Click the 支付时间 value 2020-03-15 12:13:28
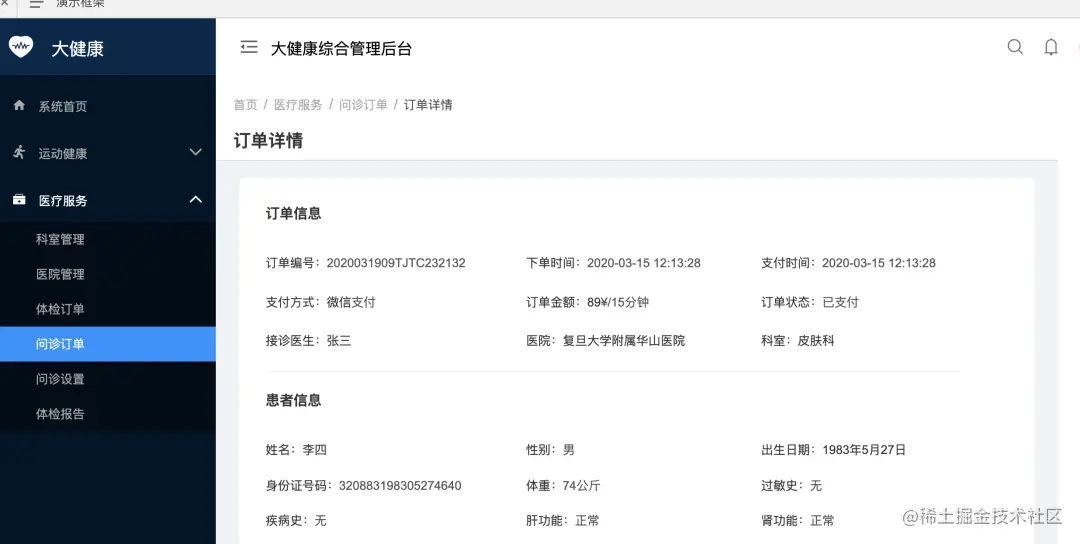The width and height of the screenshot is (1080, 544). coord(879,263)
